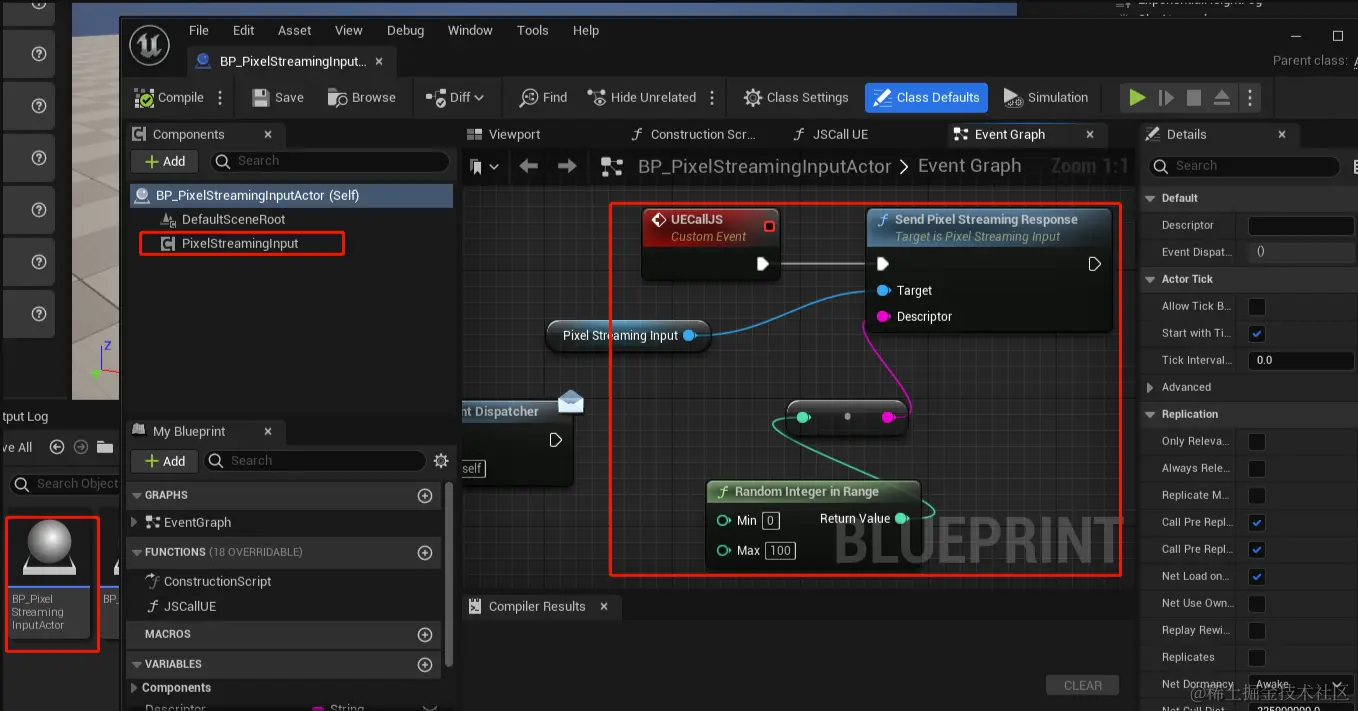The width and height of the screenshot is (1358, 711).
Task: Add new variable with VARIABLES plus icon
Action: pos(425,664)
